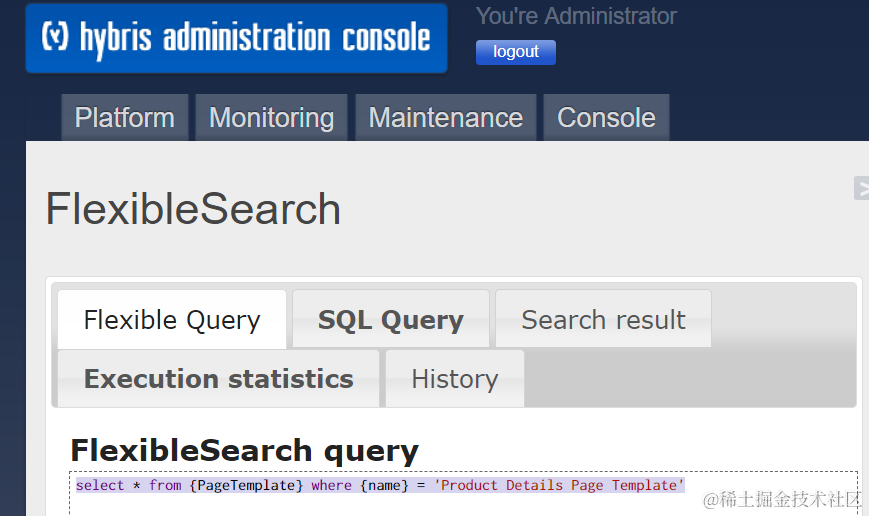Click inside the FlexibleSearch query editor
The image size is (869, 516).
pos(463,493)
